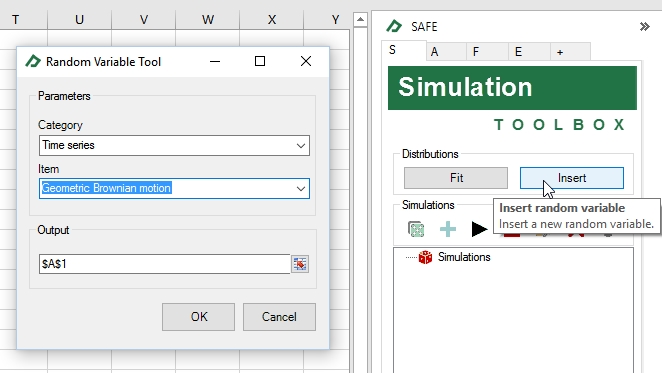The height and width of the screenshot is (373, 662).
Task: Add a new simulation with the plus icon
Action: coord(448,229)
